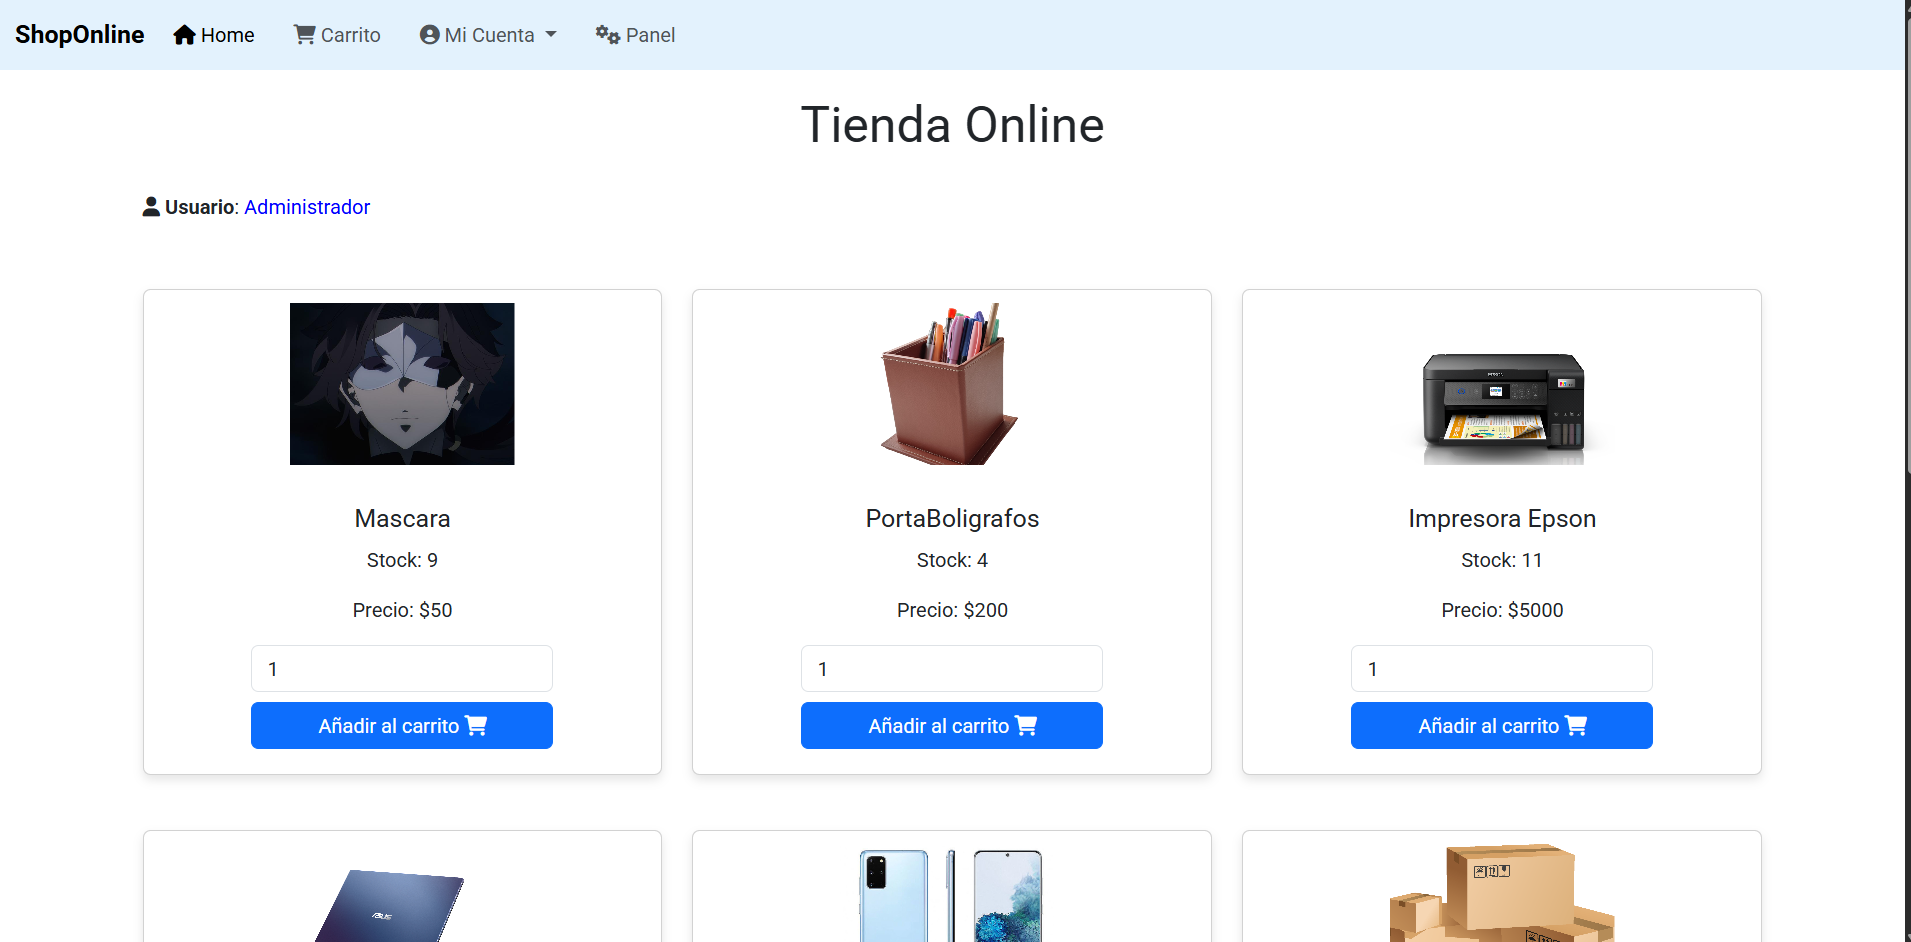Open the Administrador user link
The image size is (1911, 942).
coord(307,207)
